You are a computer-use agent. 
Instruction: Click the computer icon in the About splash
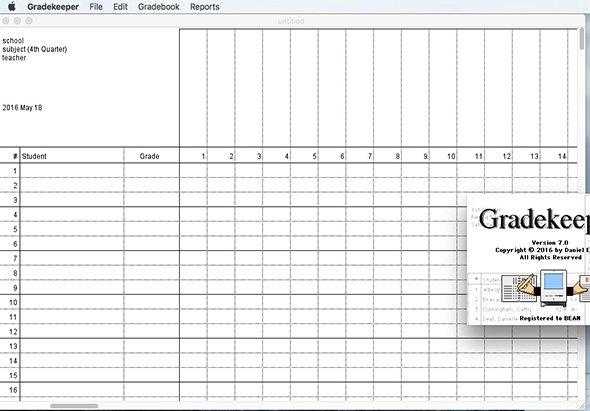click(553, 288)
